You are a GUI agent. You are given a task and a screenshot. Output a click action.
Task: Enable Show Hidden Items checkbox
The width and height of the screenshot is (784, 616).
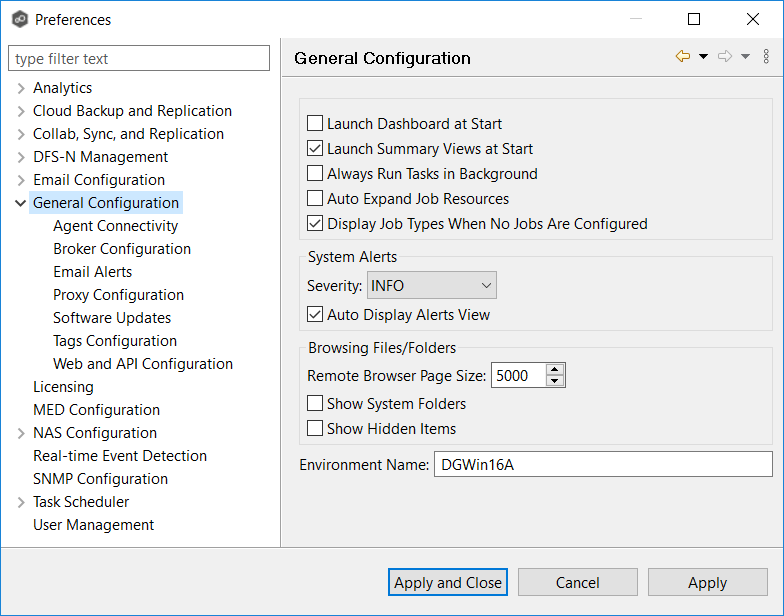point(315,429)
